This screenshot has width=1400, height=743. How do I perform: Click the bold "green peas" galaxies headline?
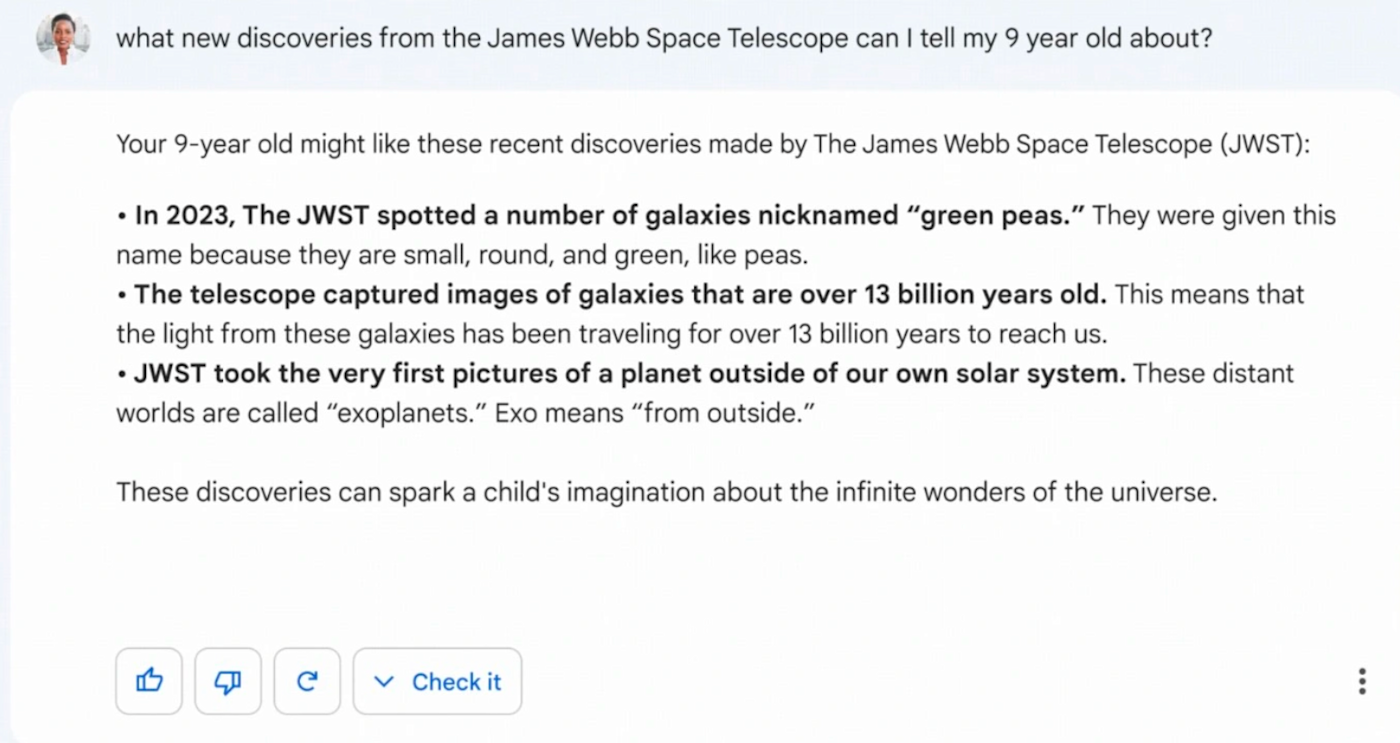coord(610,216)
